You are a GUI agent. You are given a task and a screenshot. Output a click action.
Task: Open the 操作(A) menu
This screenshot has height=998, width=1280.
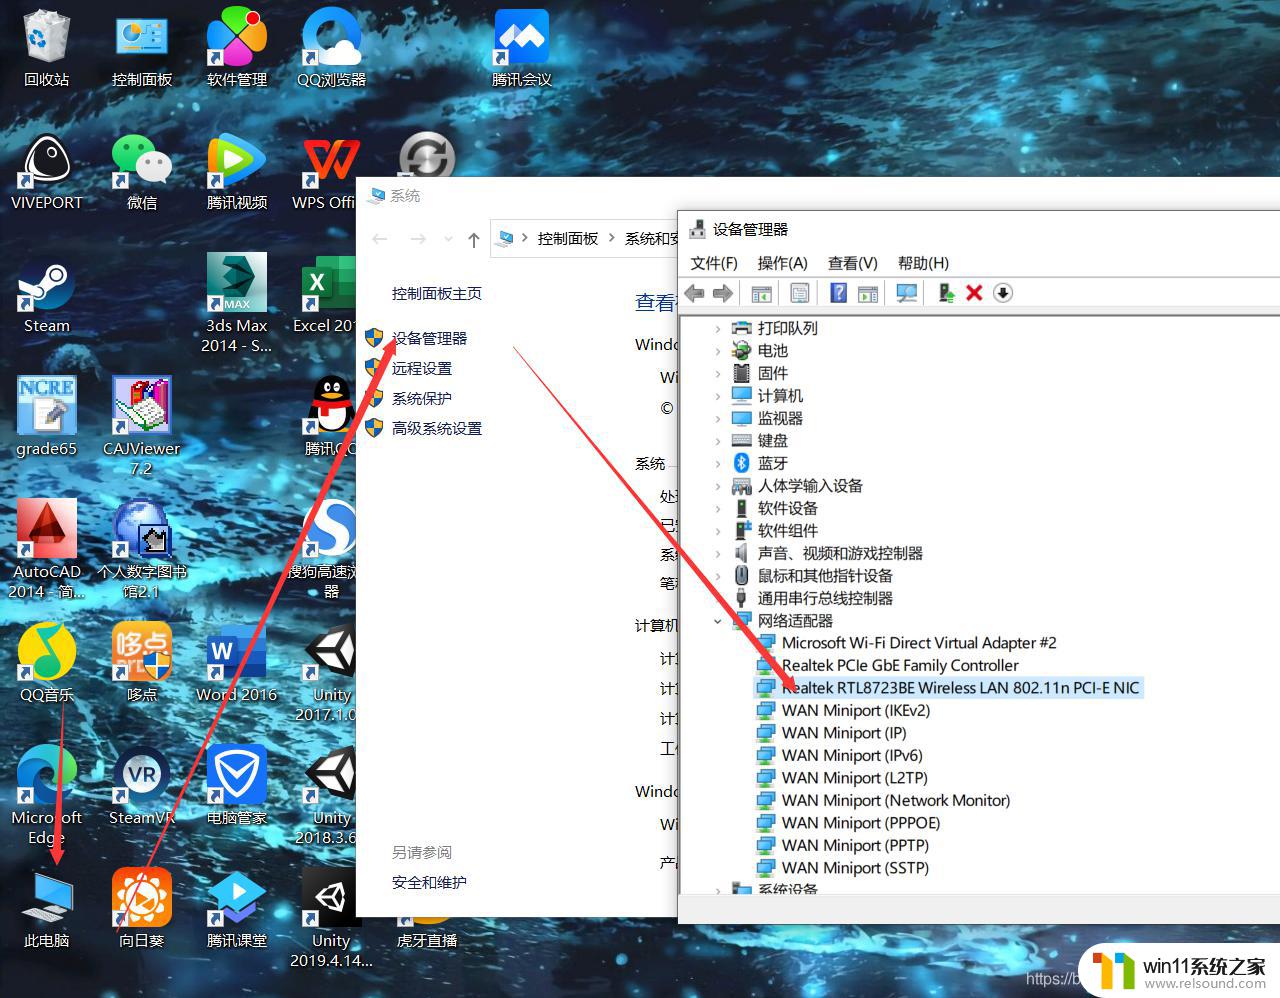(782, 263)
